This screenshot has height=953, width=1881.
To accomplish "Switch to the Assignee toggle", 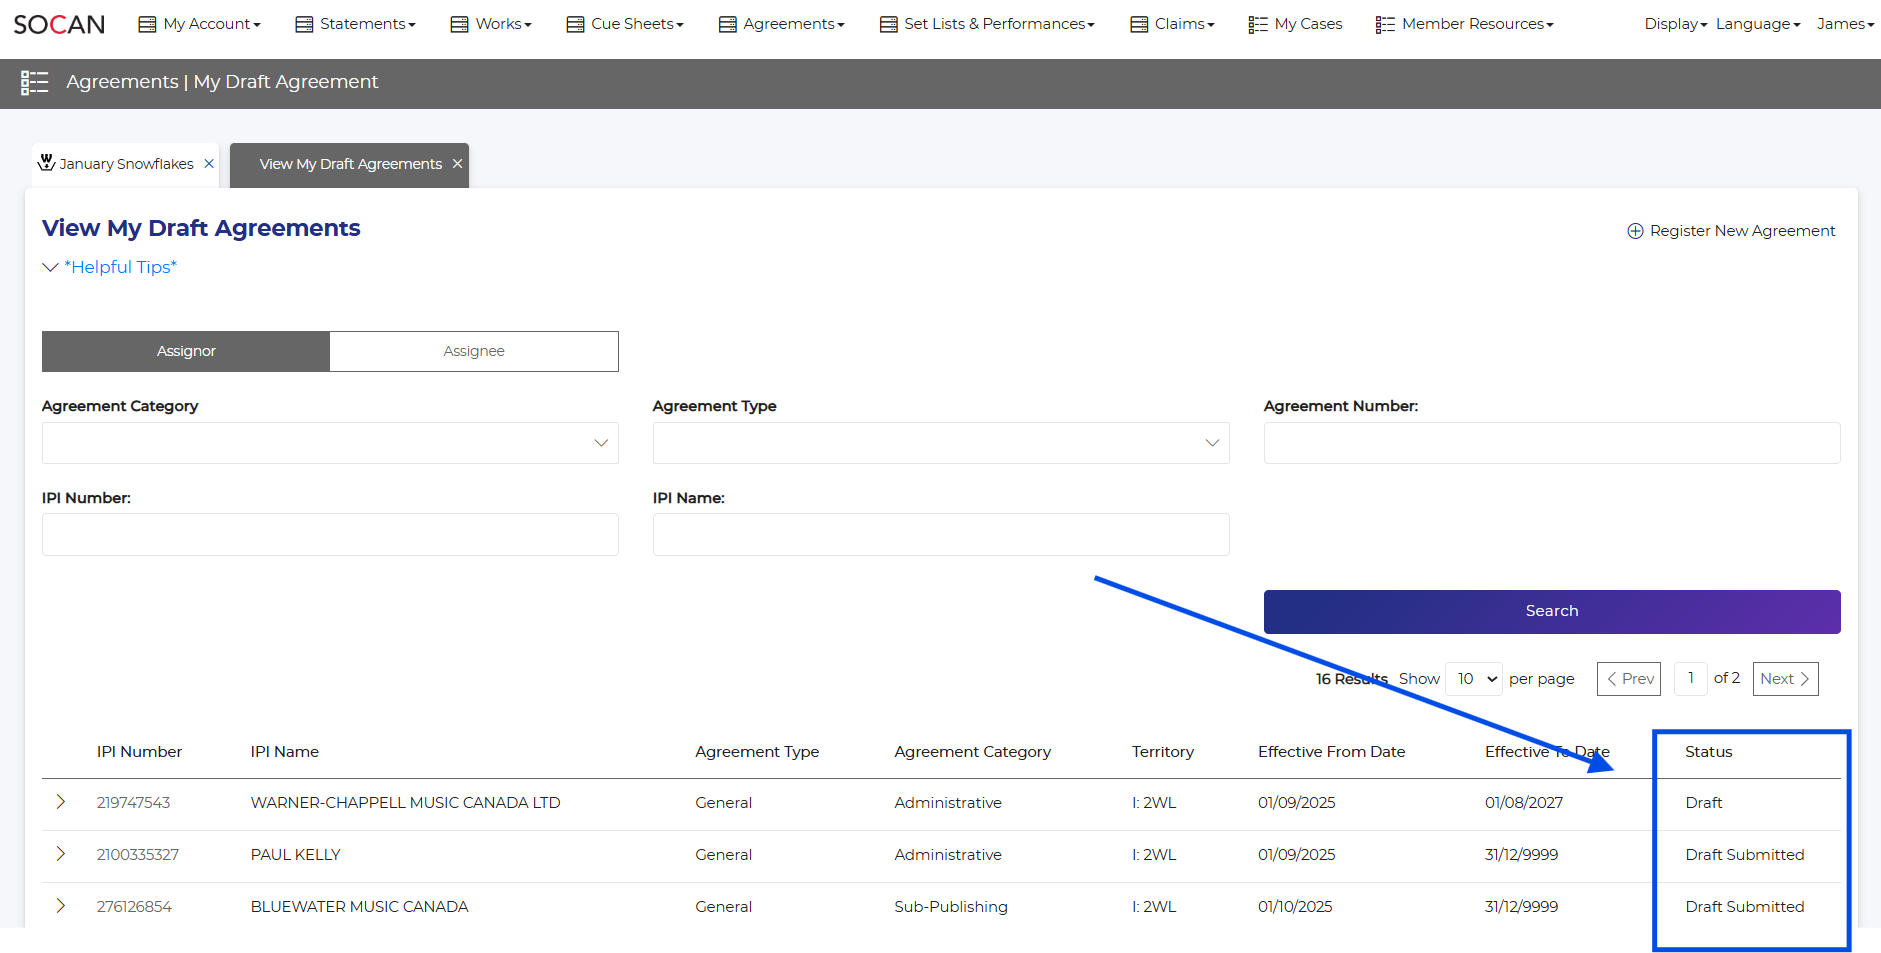I will coord(474,351).
